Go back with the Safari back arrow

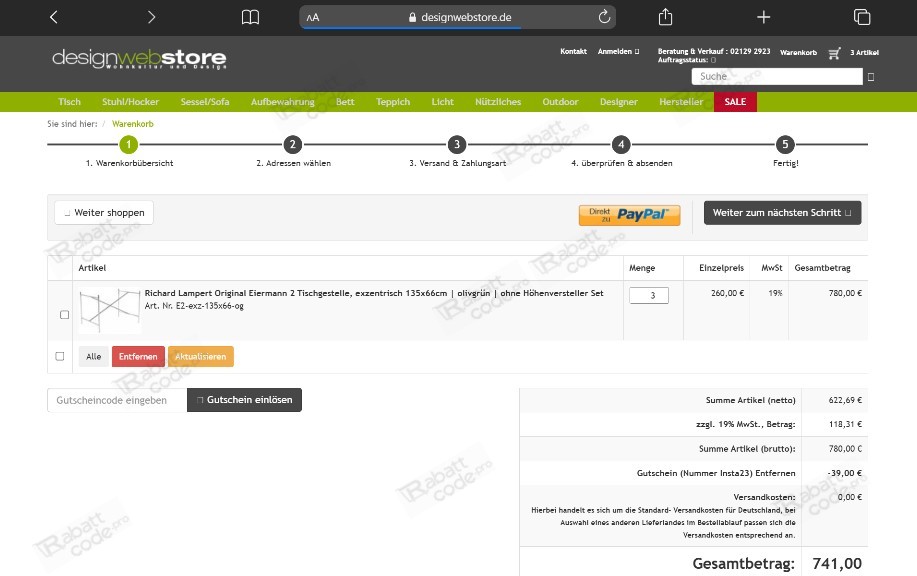[x=54, y=17]
